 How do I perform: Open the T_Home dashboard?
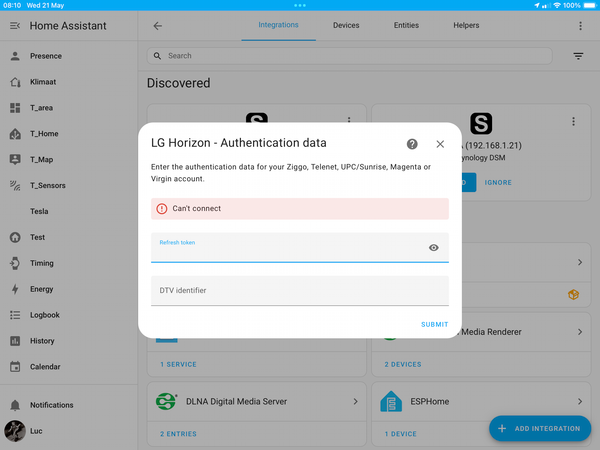coord(68,134)
